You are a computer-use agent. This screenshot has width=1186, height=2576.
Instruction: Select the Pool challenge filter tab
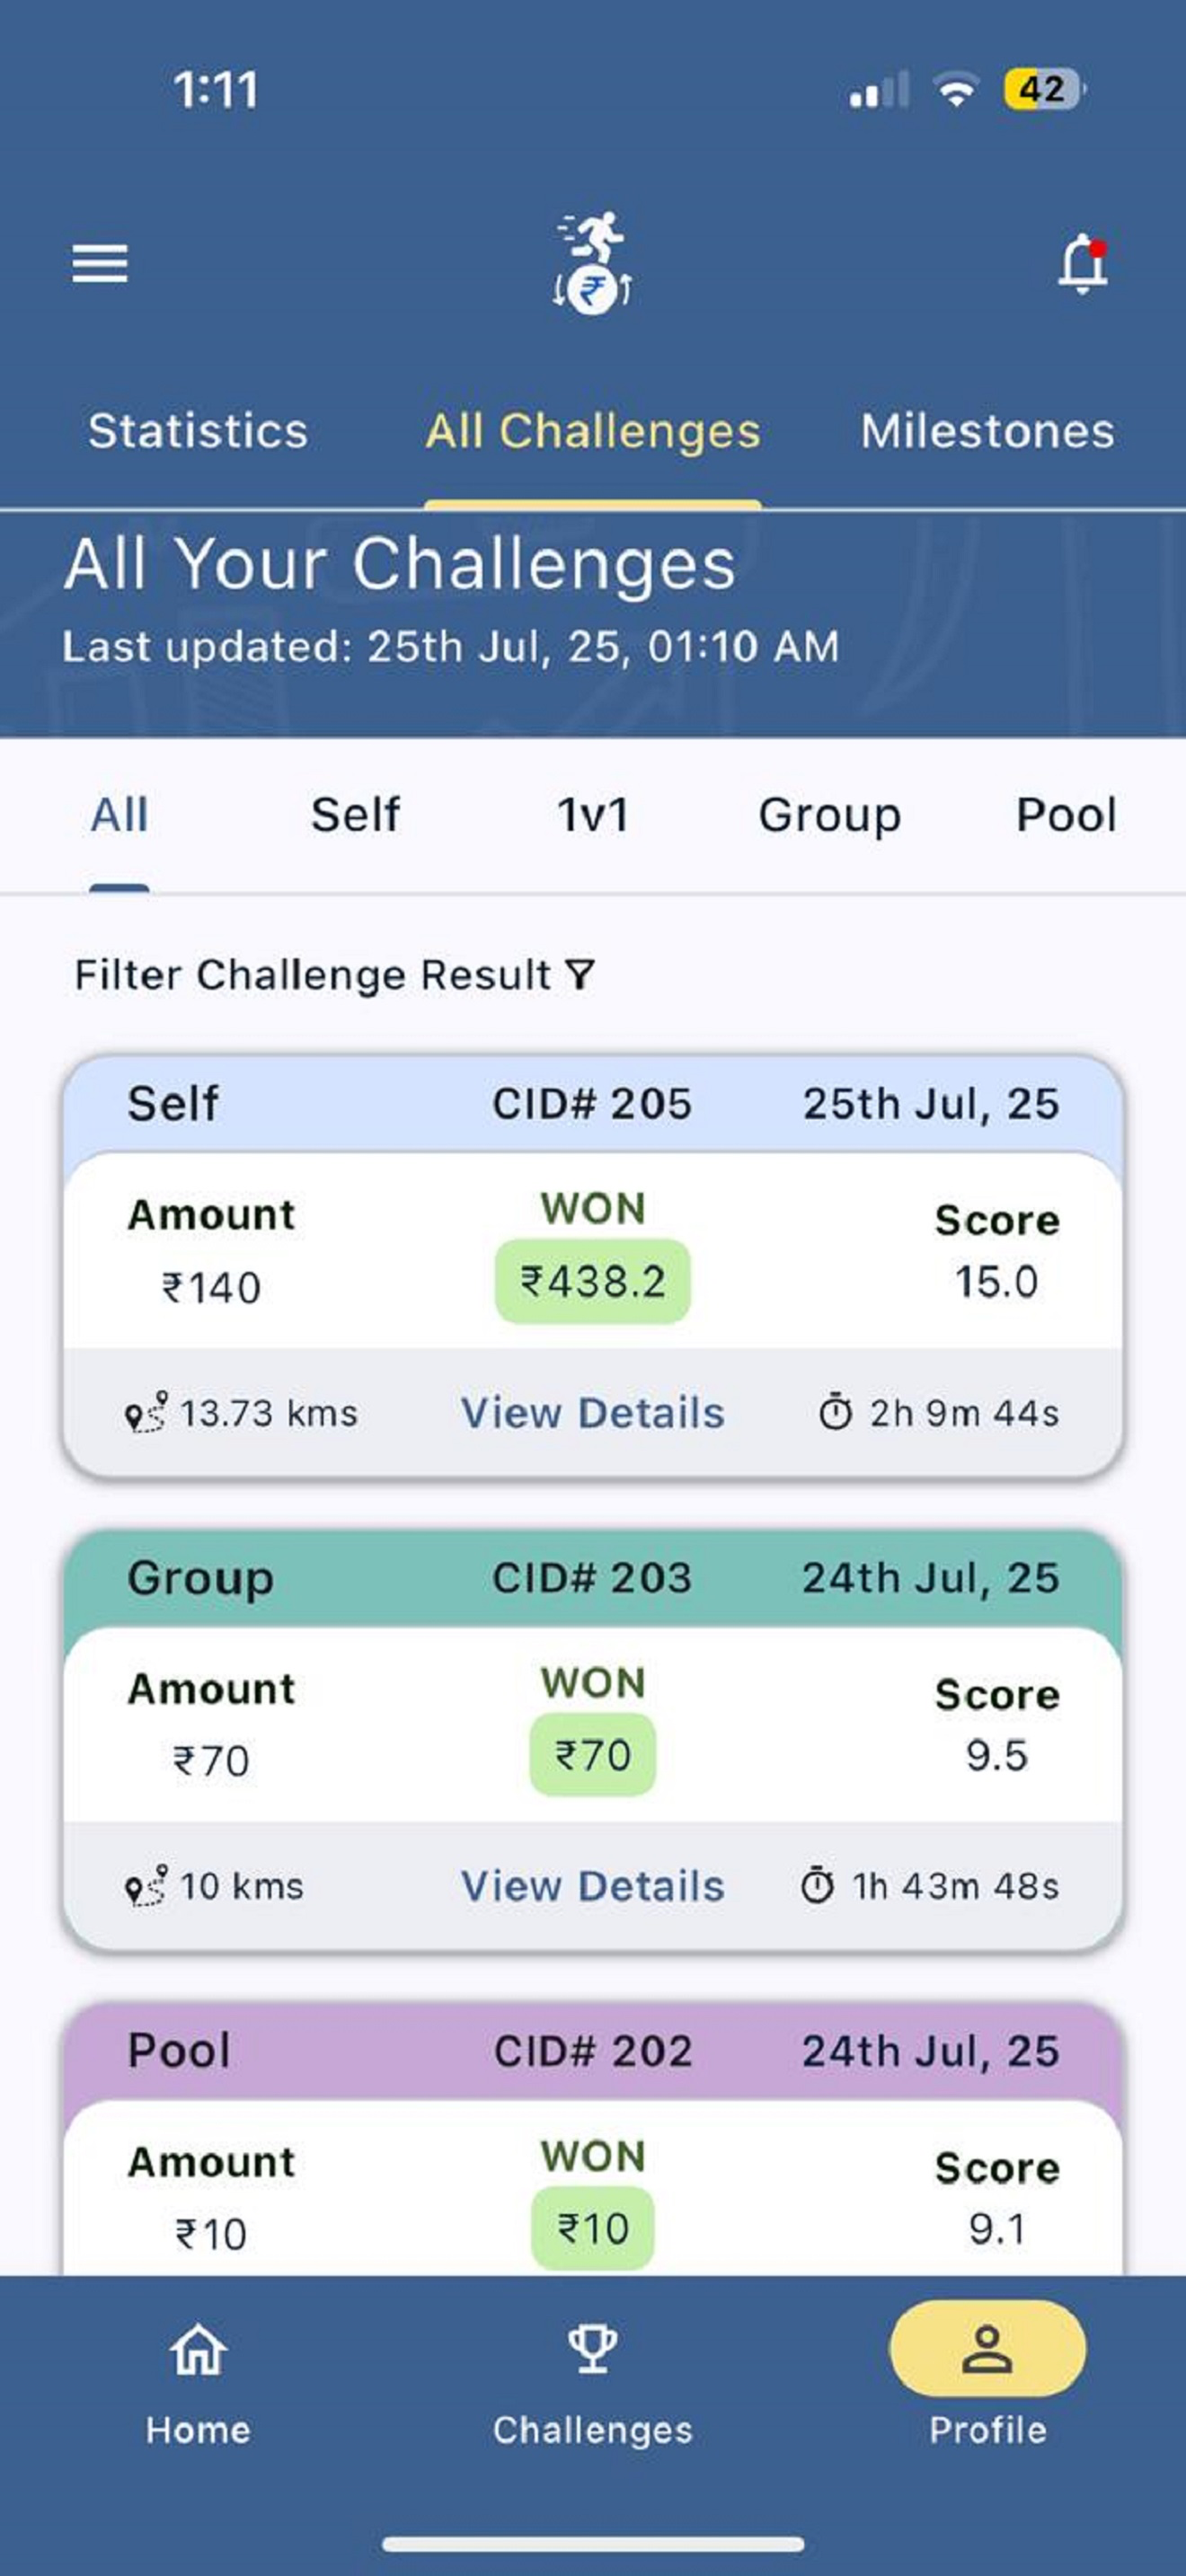(1066, 814)
